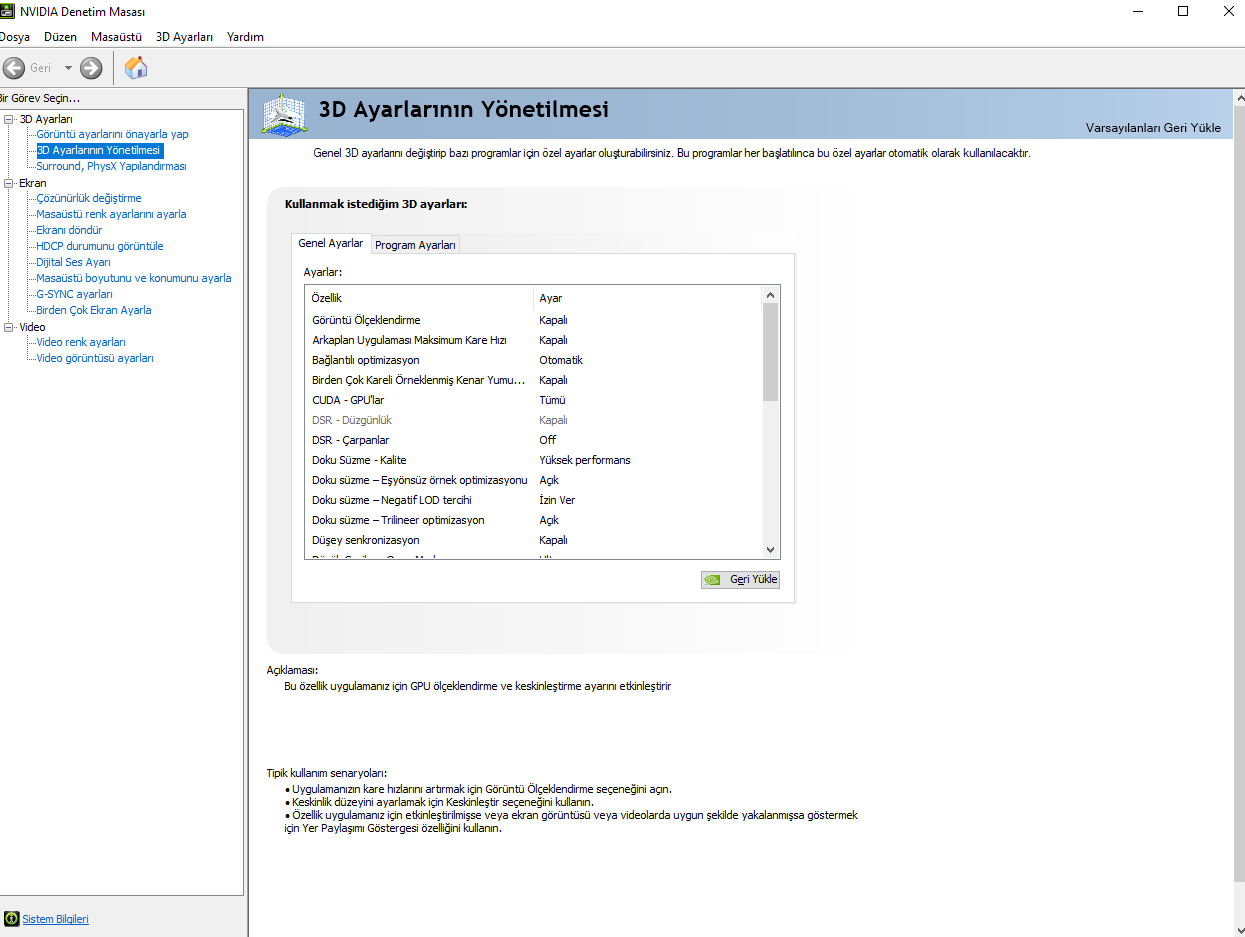Click the Off value for DSR
The image size is (1245, 937).
coord(547,440)
